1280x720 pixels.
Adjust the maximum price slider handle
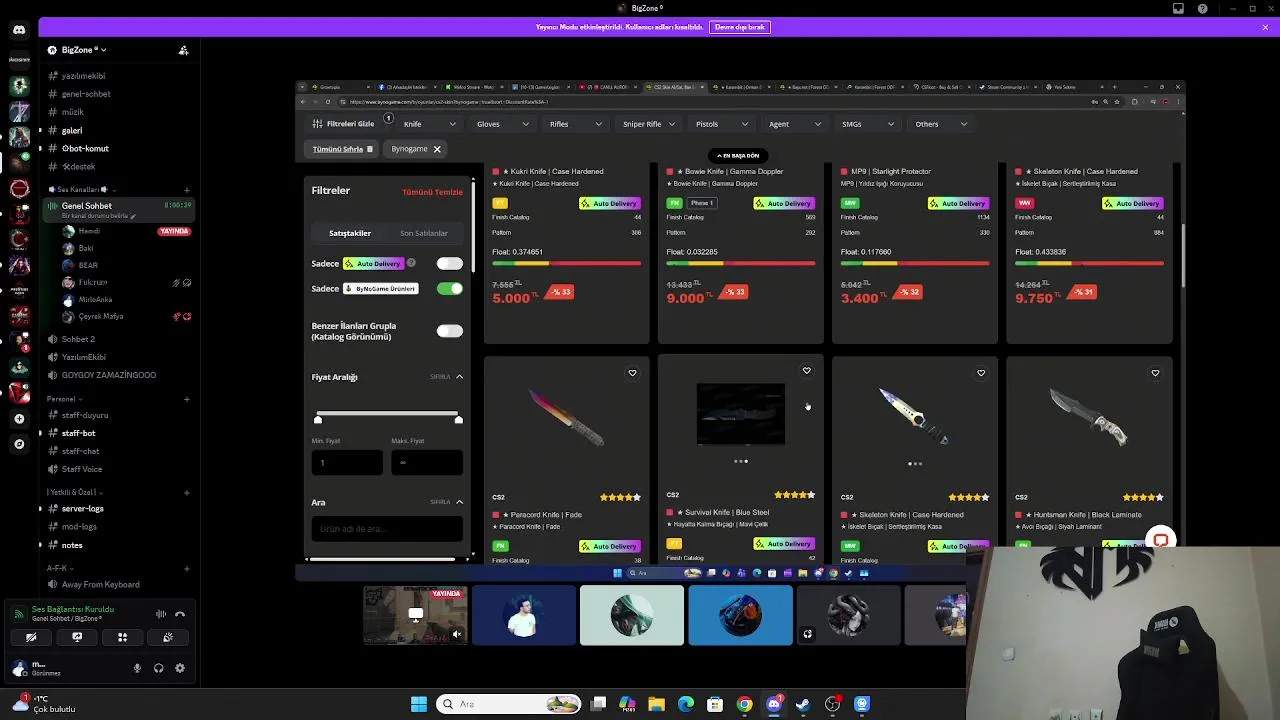point(458,419)
